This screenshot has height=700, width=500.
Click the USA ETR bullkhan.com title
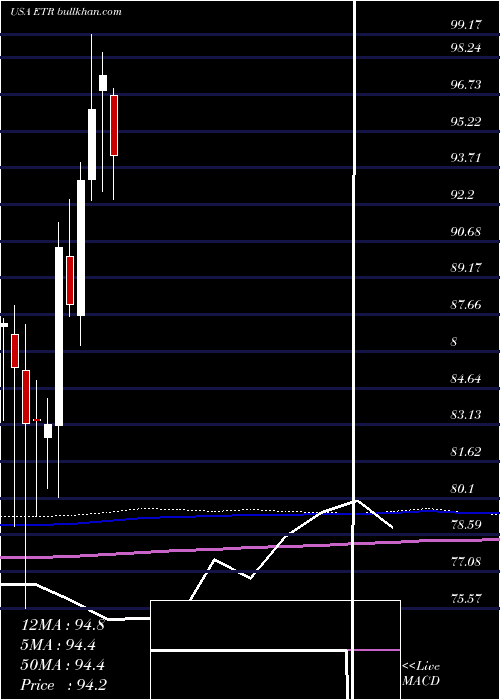[66, 11]
